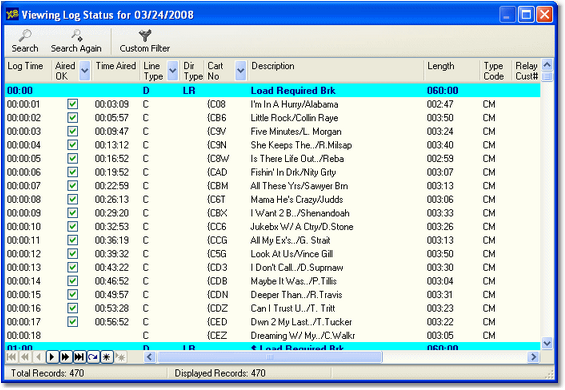Open the Aired OK column filter dropdown
Image resolution: width=565 pixels, height=390 pixels.
coord(85,71)
